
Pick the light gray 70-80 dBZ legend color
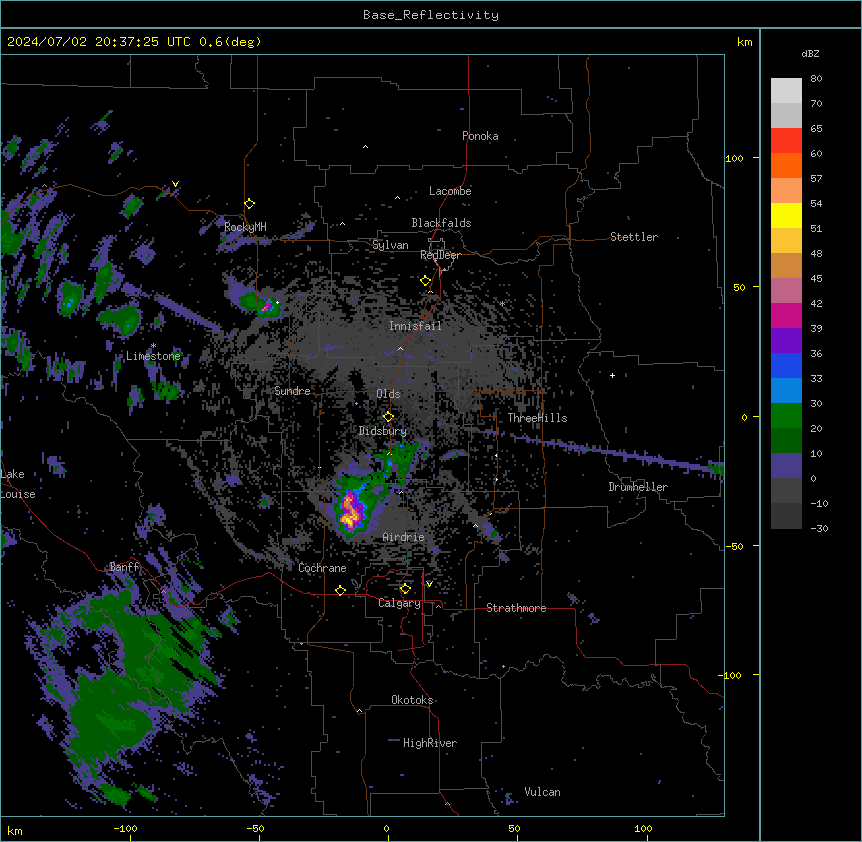click(x=786, y=91)
